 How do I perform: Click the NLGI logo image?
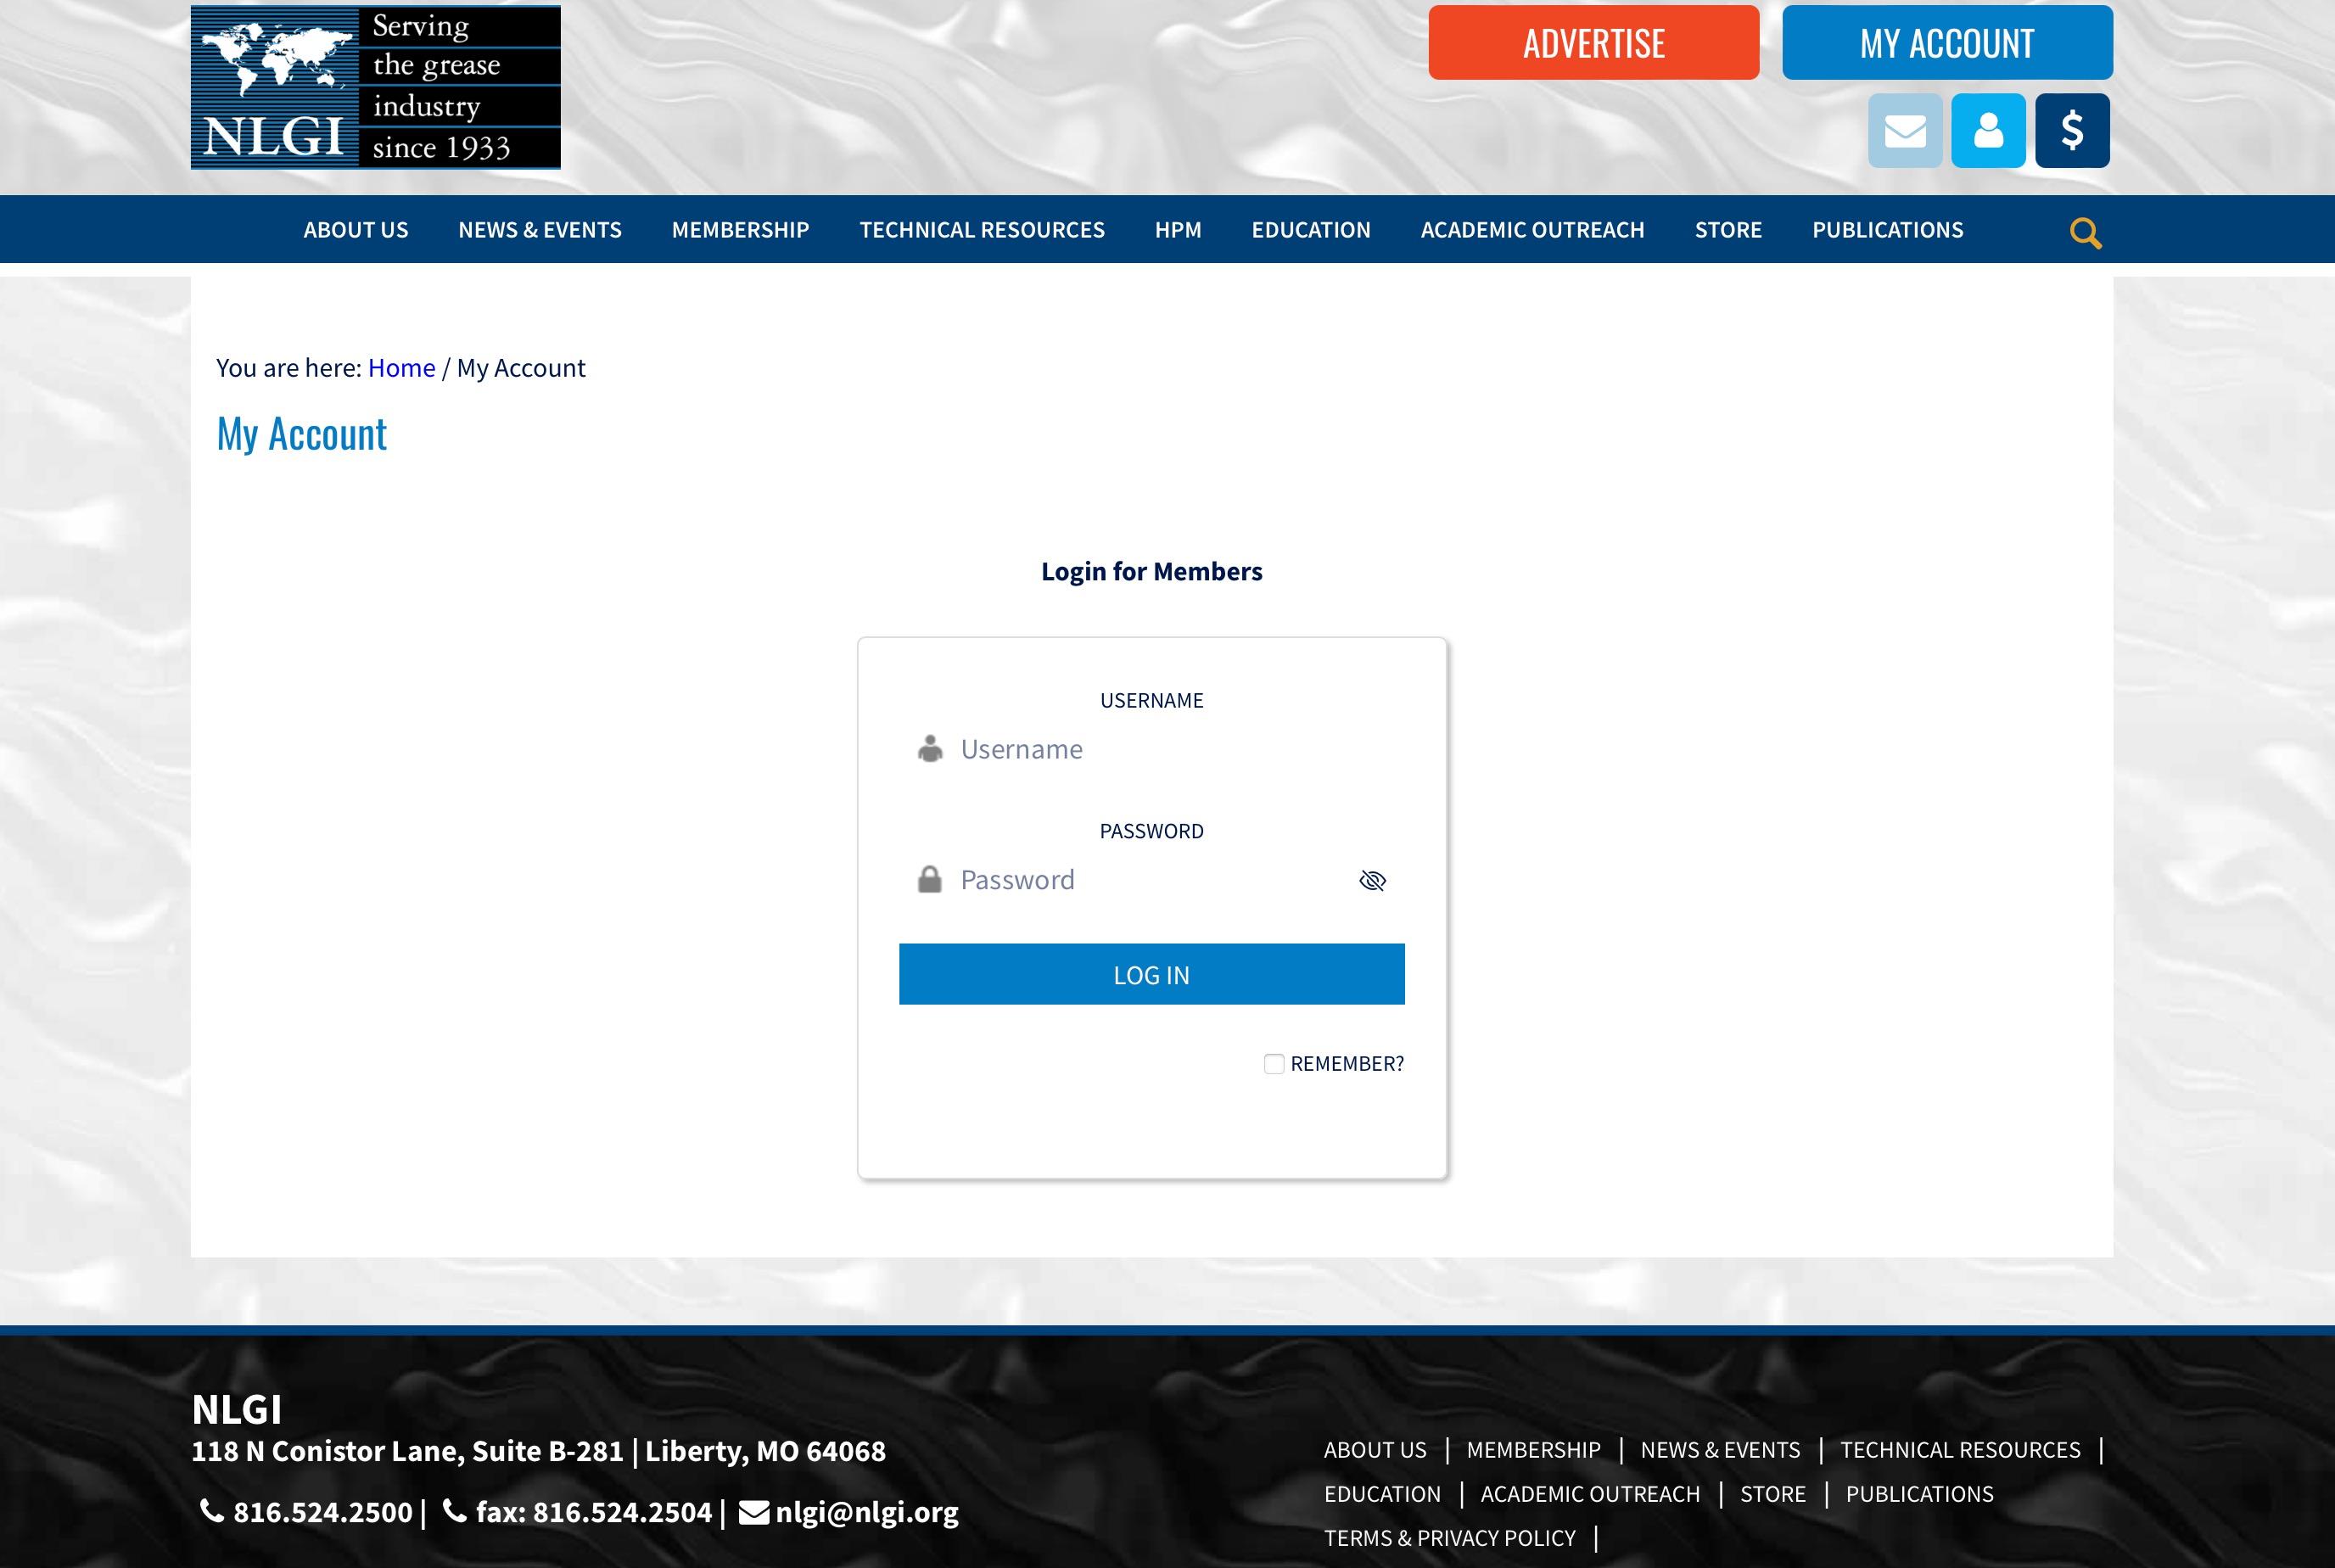tap(375, 87)
